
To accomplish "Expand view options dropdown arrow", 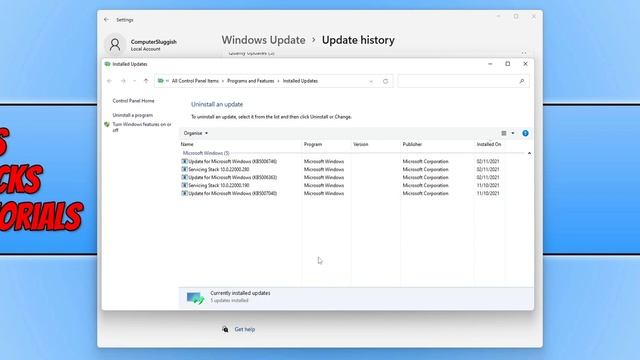I will (x=513, y=133).
